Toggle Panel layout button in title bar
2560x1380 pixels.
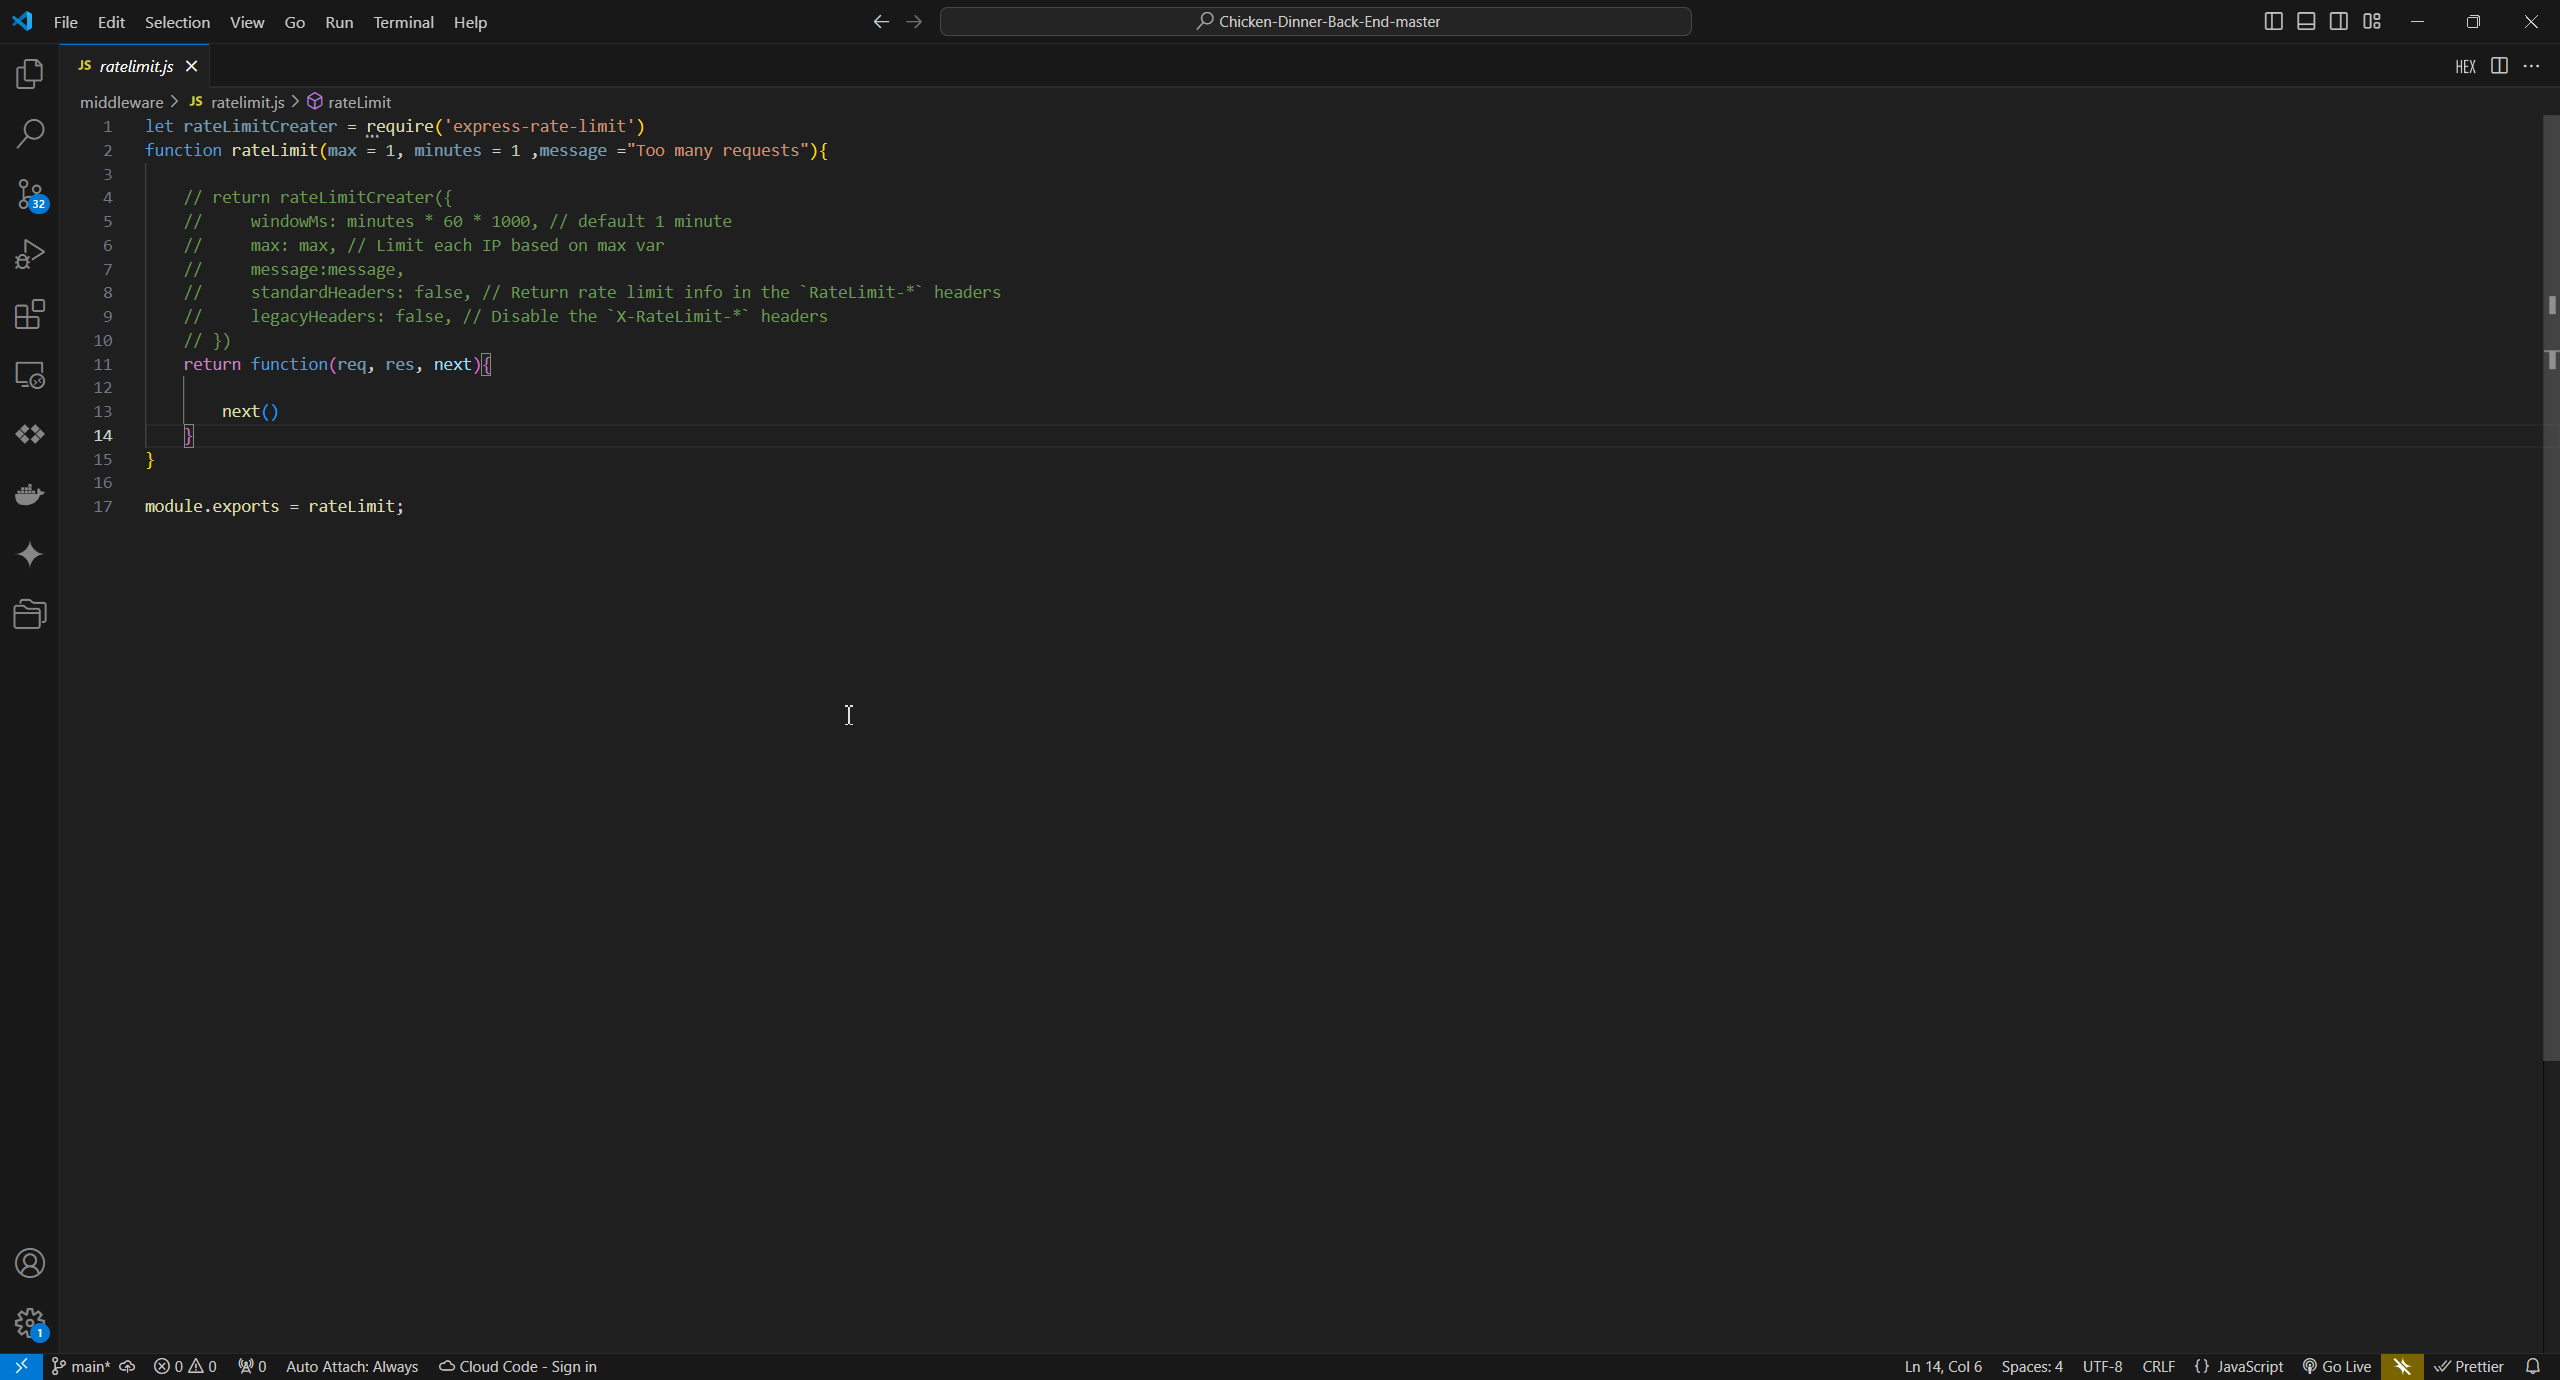tap(2306, 21)
